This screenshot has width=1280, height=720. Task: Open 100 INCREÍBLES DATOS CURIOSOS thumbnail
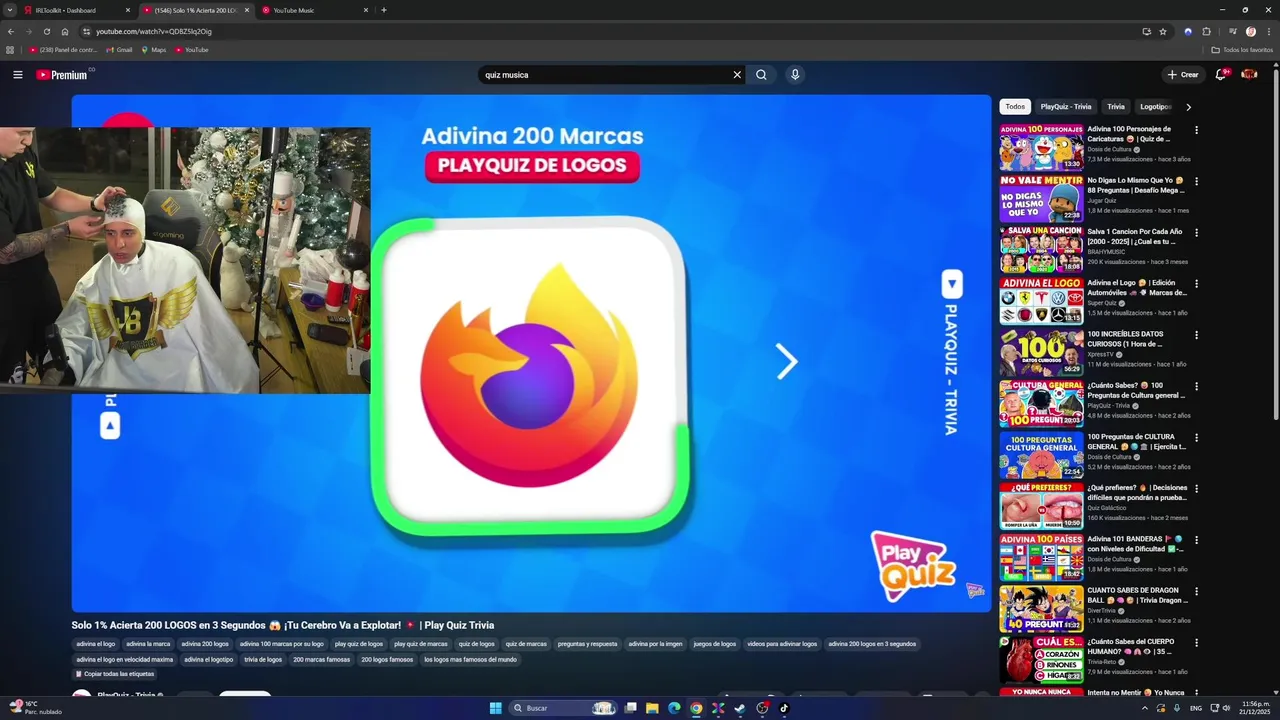coord(1041,352)
